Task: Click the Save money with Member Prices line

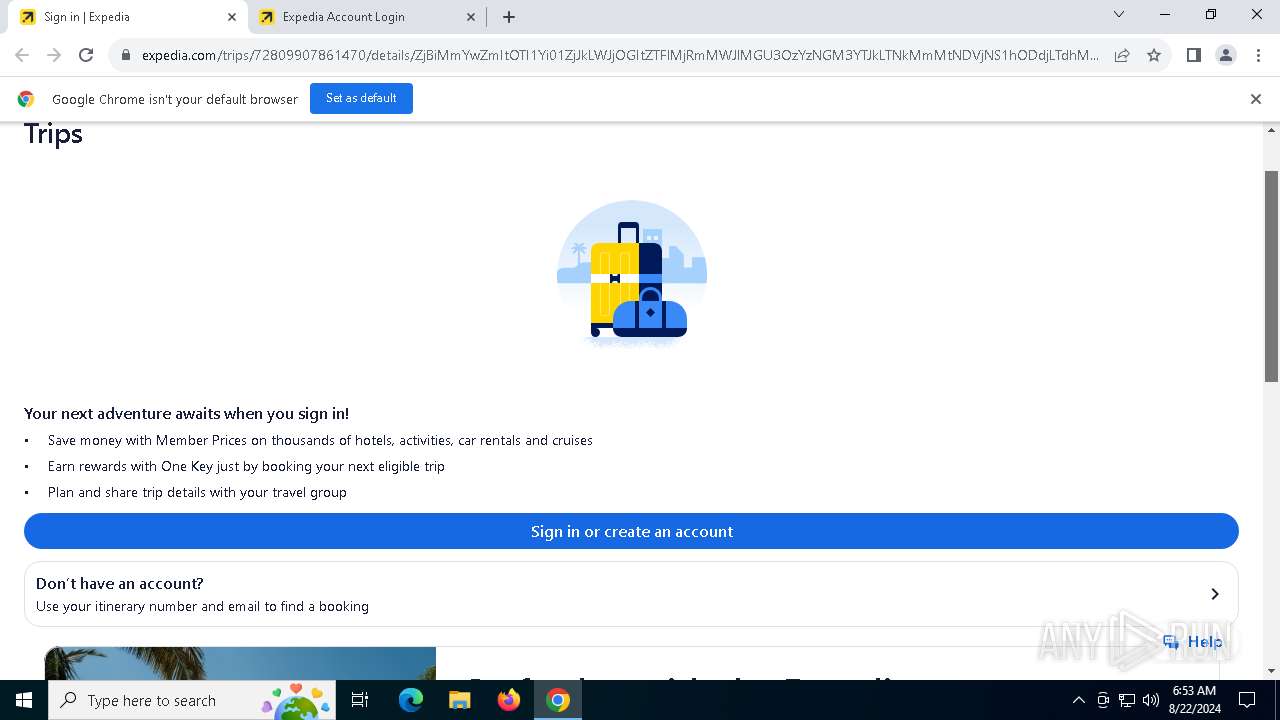Action: (320, 440)
